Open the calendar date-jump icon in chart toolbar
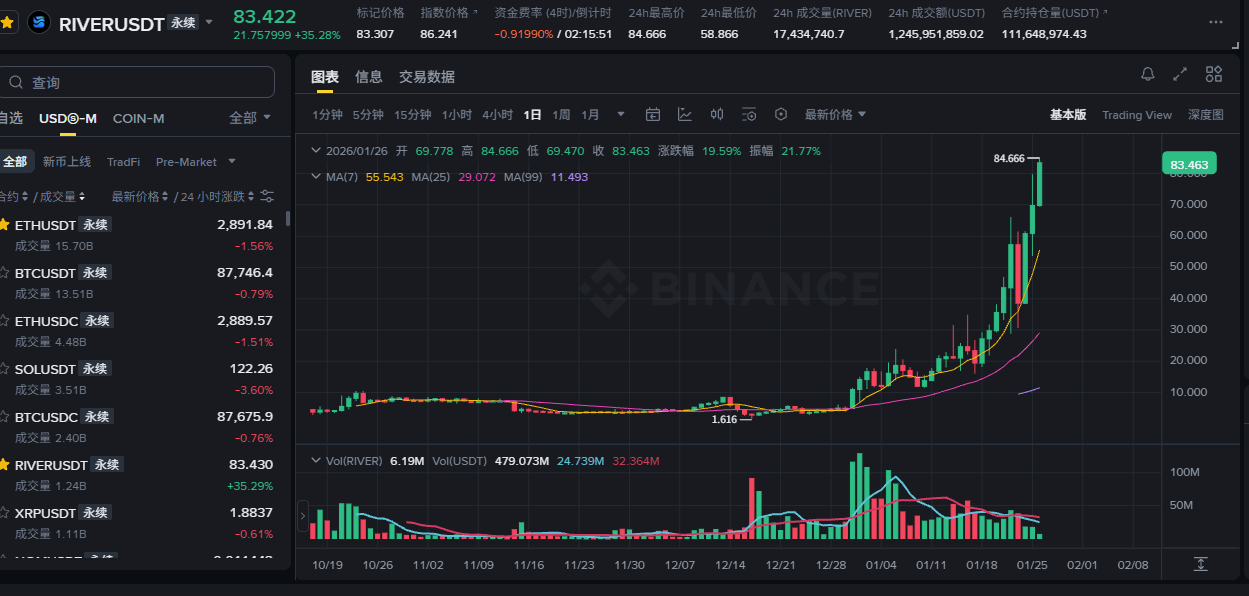 (653, 114)
